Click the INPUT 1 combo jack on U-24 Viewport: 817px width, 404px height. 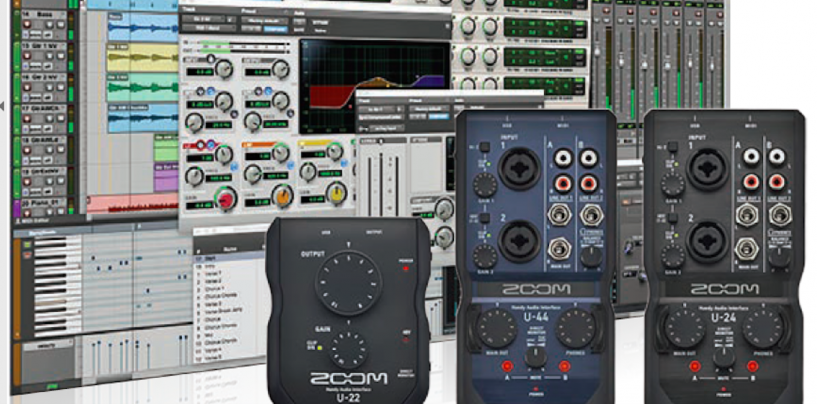point(708,168)
